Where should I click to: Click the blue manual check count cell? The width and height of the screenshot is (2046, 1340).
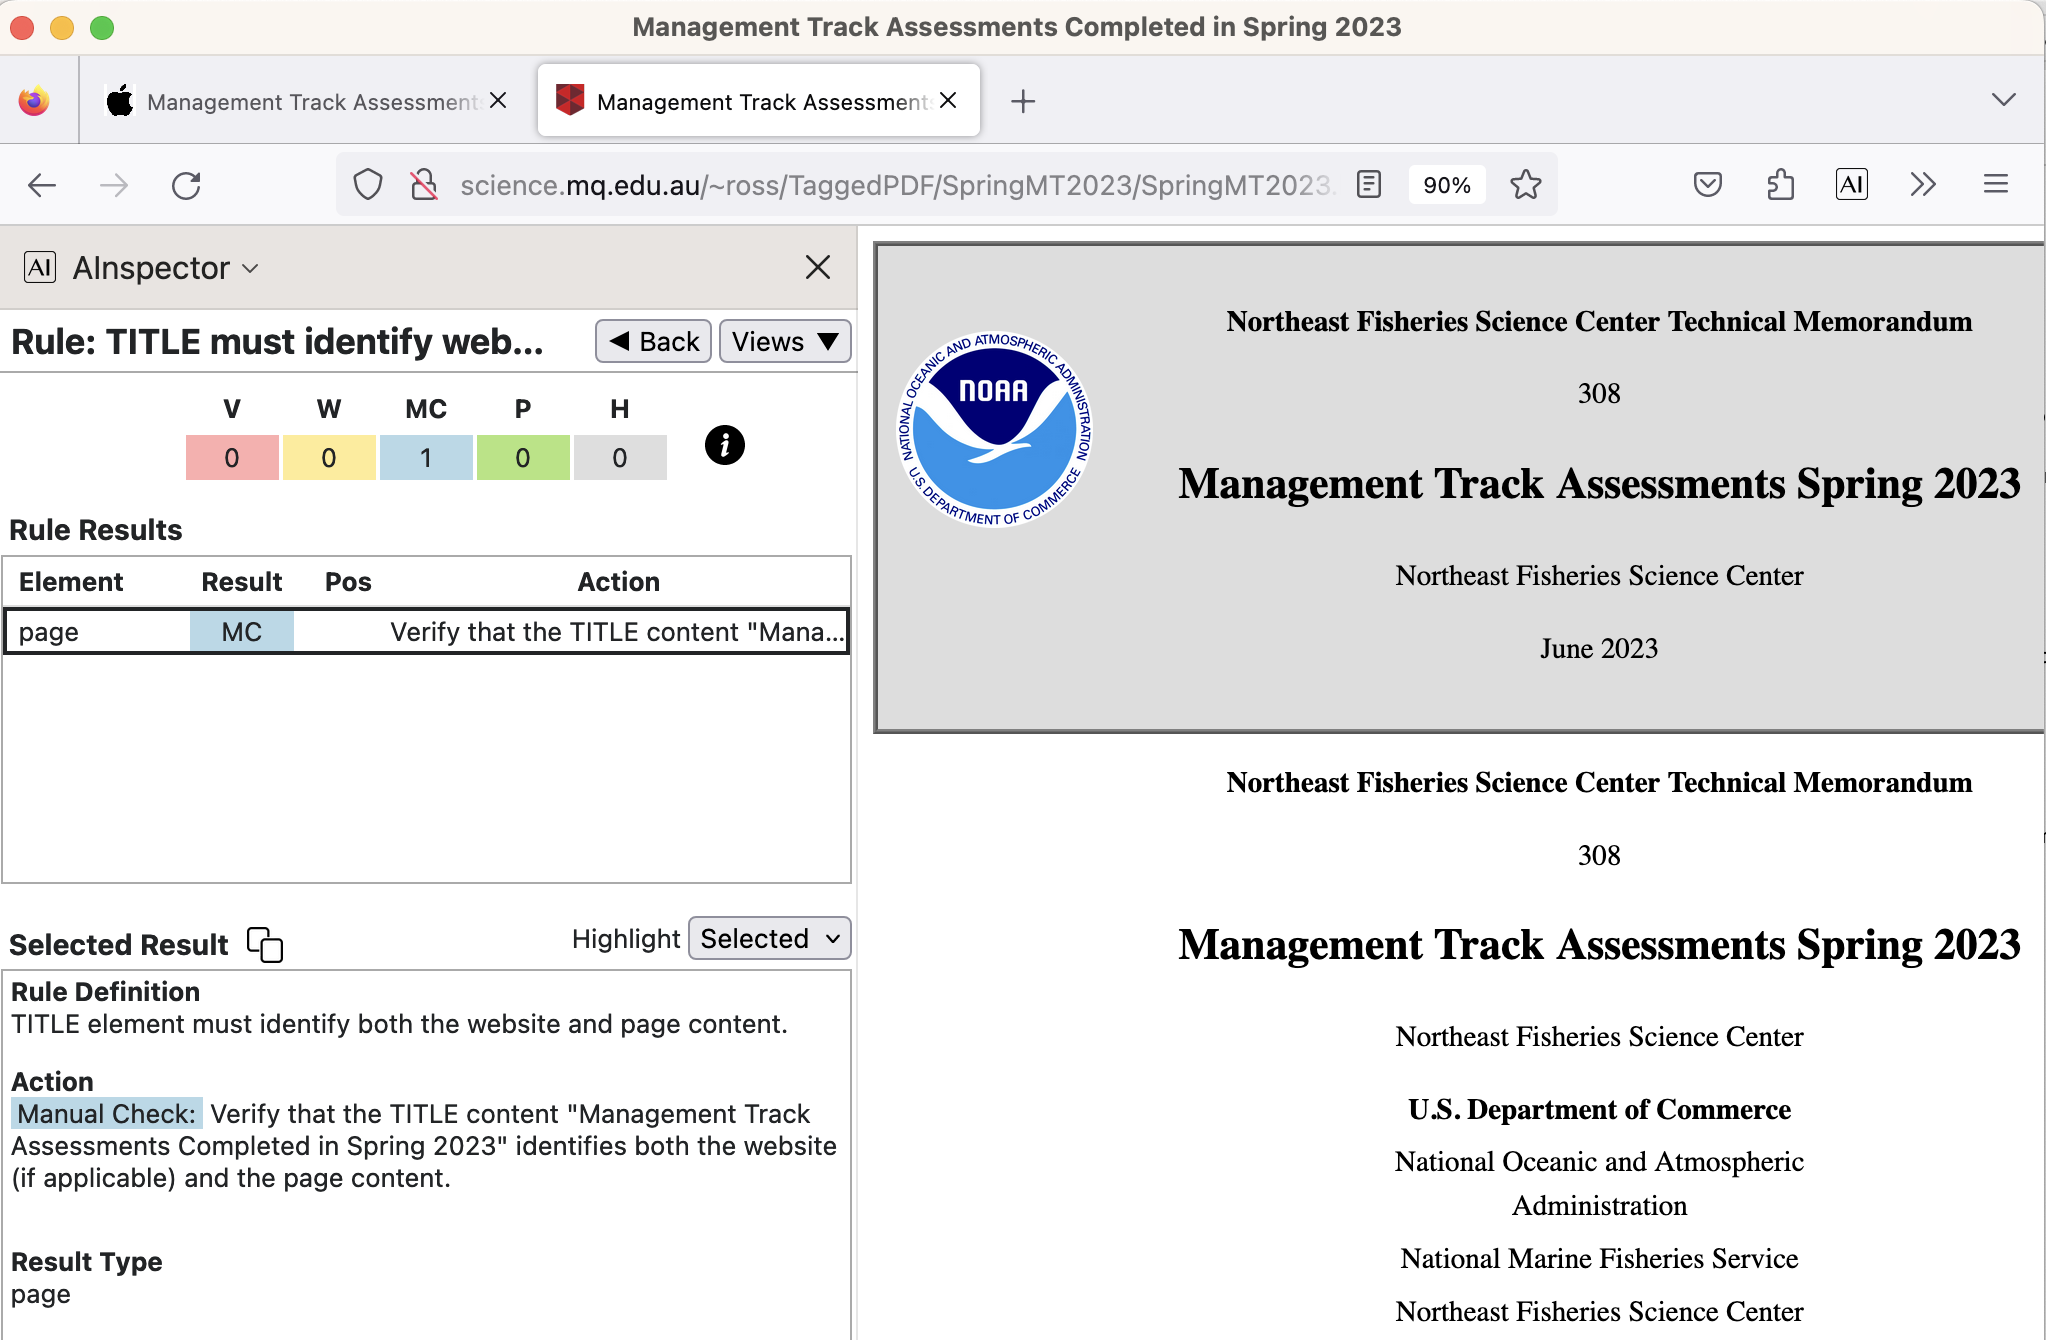[x=426, y=458]
